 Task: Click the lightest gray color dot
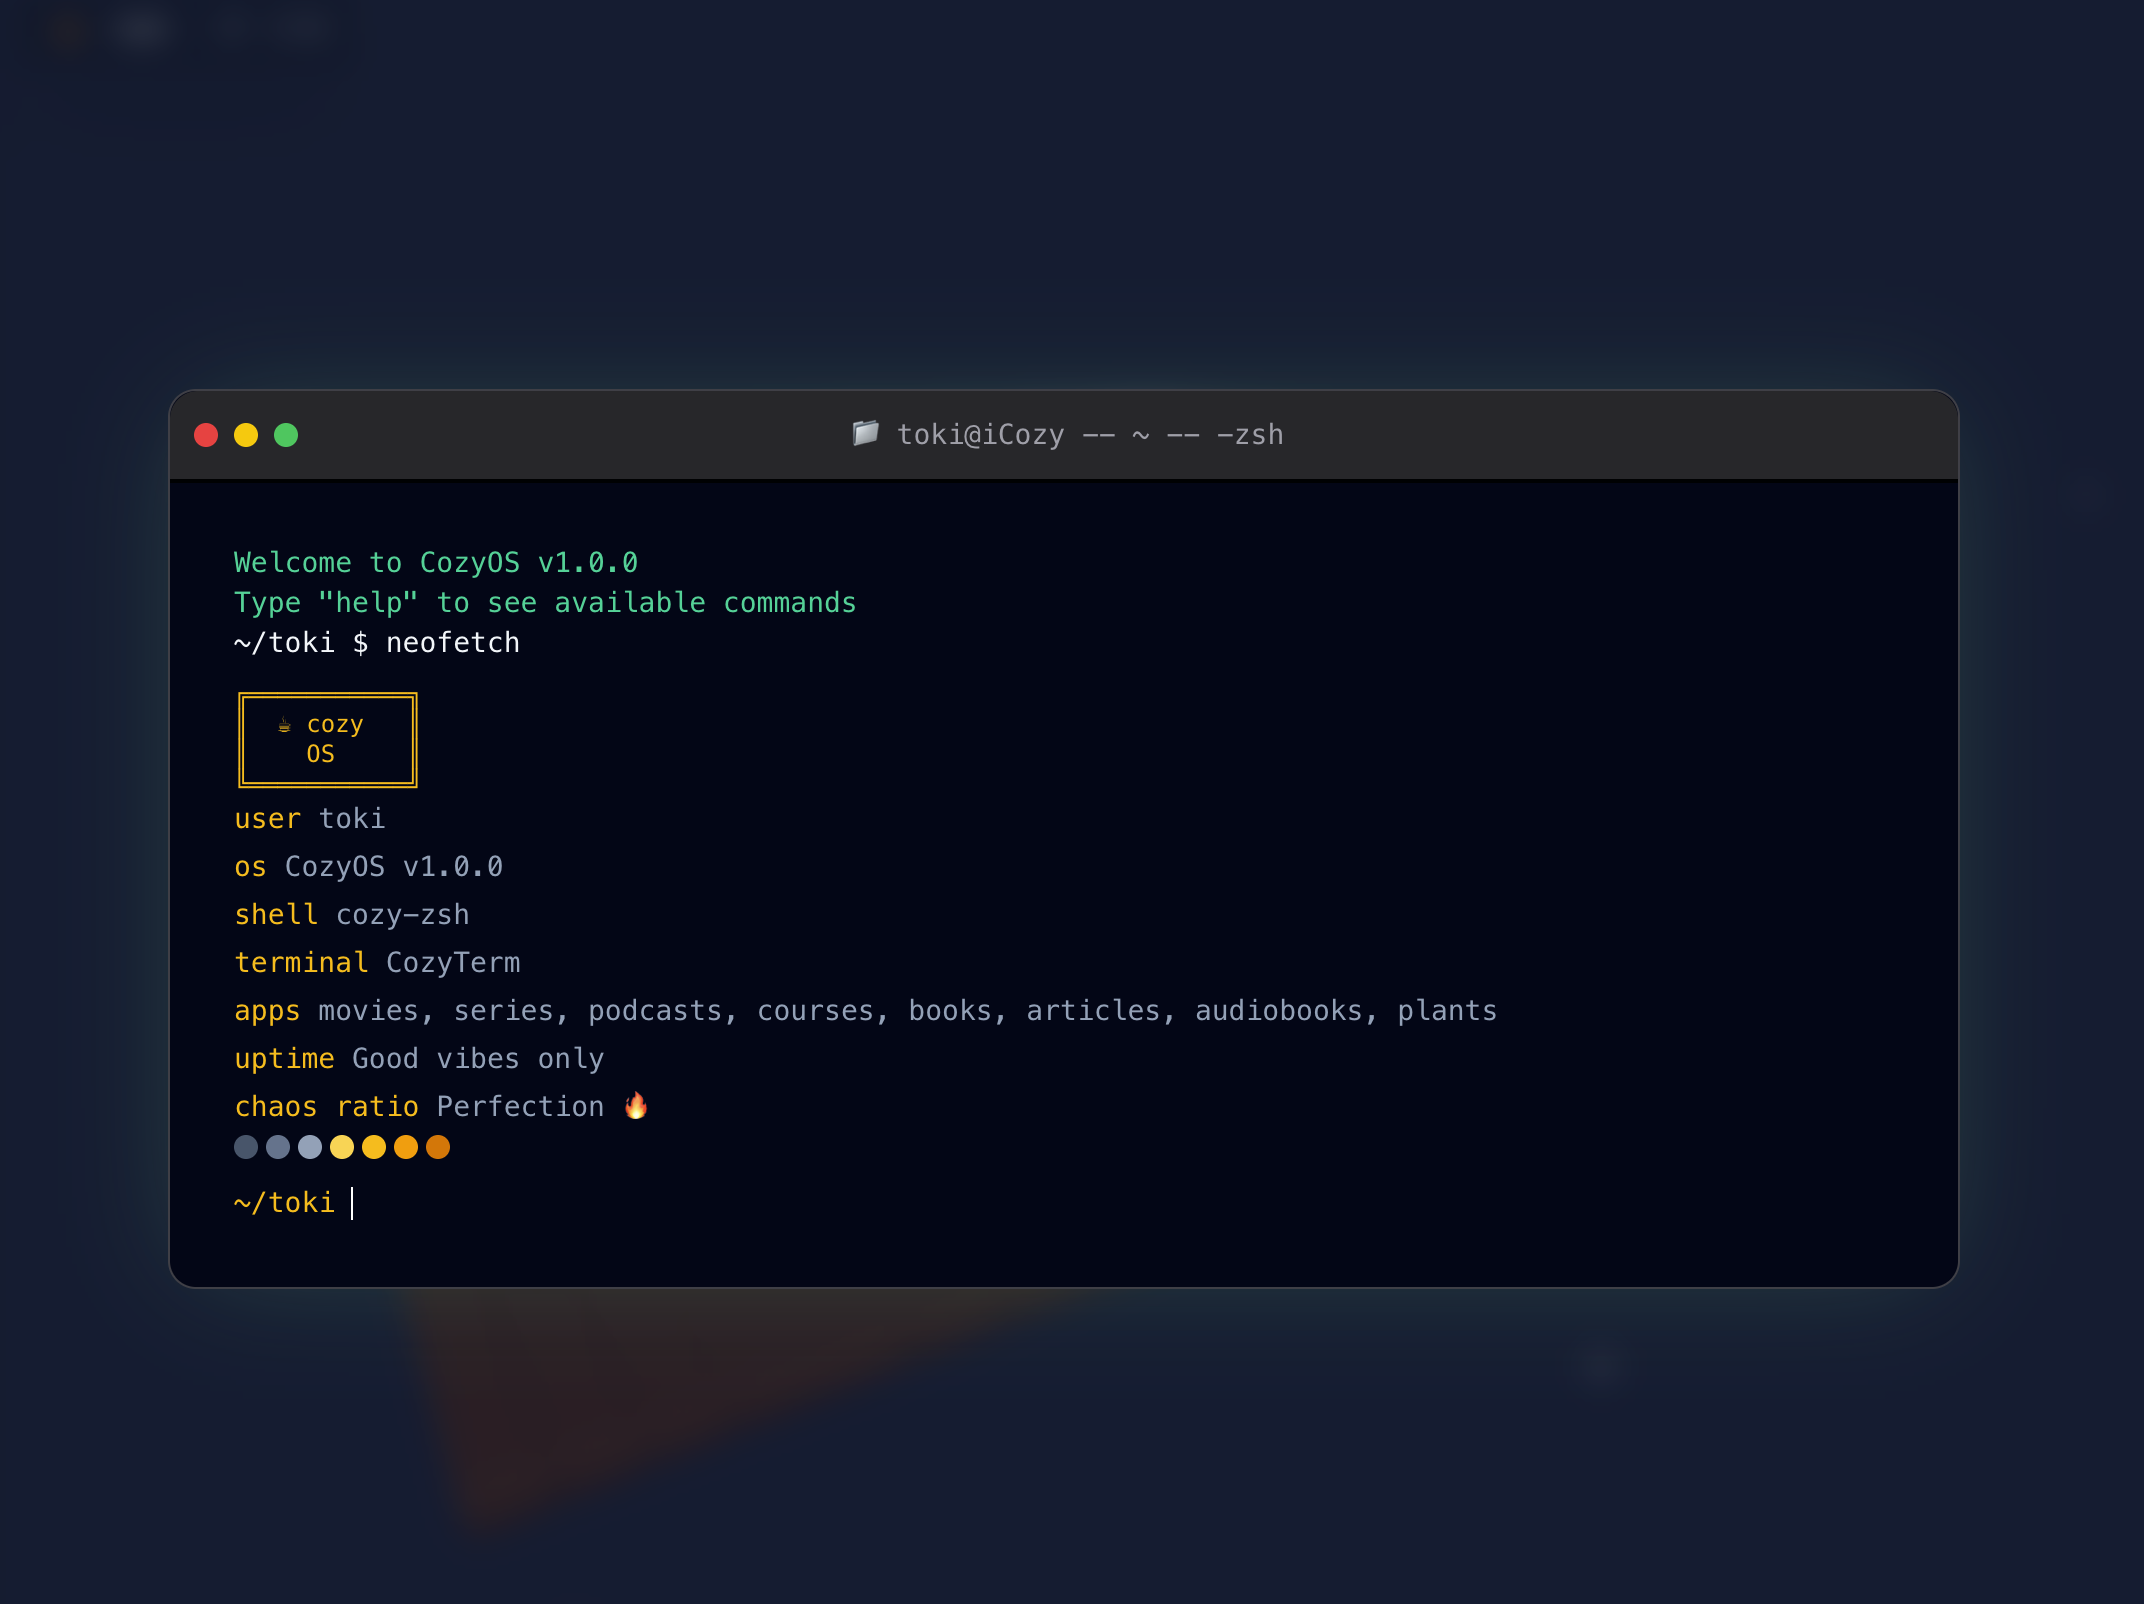[310, 1147]
